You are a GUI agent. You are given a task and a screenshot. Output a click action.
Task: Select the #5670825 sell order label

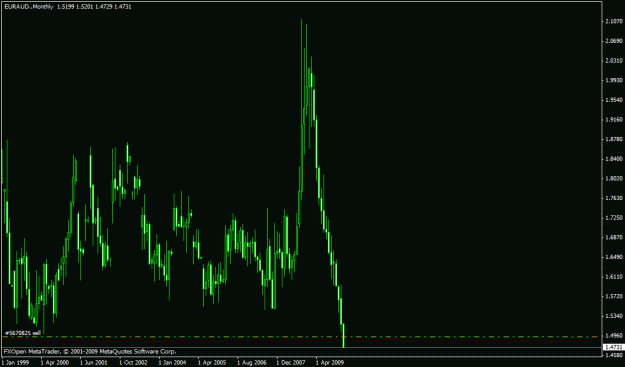click(x=23, y=333)
